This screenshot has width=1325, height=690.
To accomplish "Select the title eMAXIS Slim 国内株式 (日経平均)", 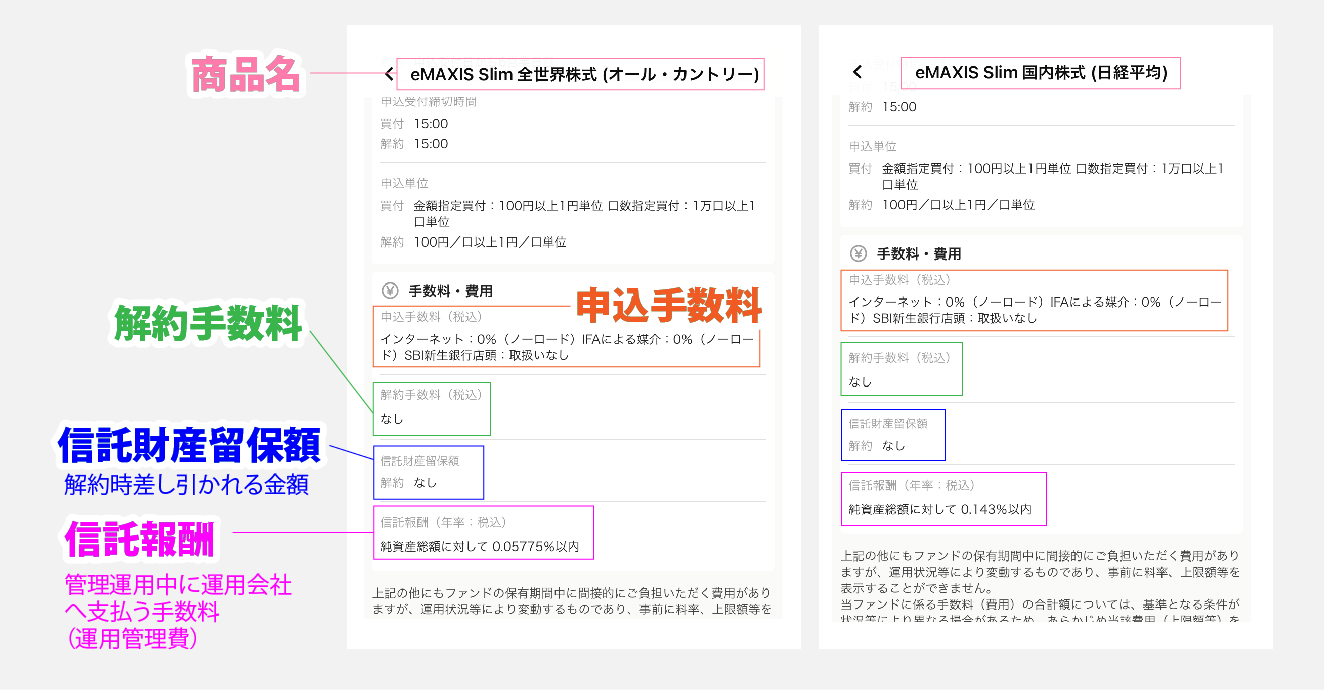I will click(x=1040, y=72).
